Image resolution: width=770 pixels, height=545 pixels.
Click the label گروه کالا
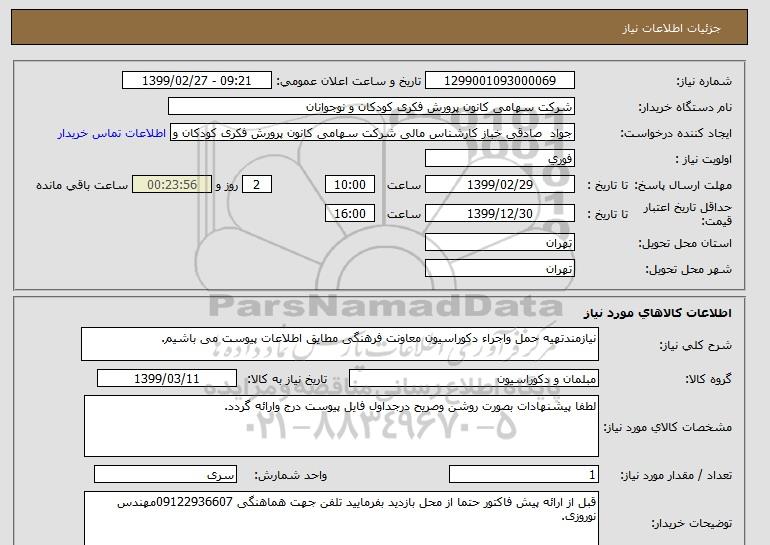pos(709,379)
